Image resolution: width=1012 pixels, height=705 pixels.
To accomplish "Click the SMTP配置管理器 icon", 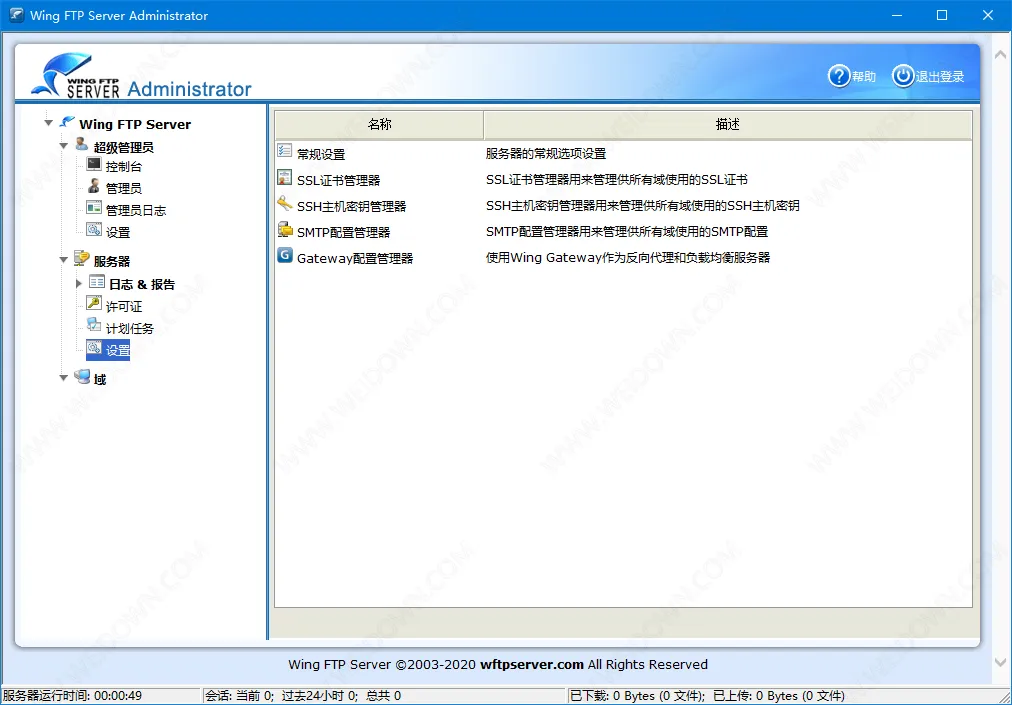I will pos(285,229).
